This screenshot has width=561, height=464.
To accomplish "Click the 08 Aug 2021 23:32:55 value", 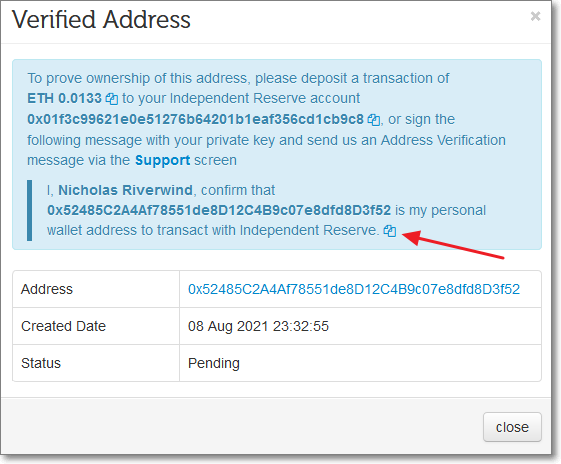I will coord(258,326).
